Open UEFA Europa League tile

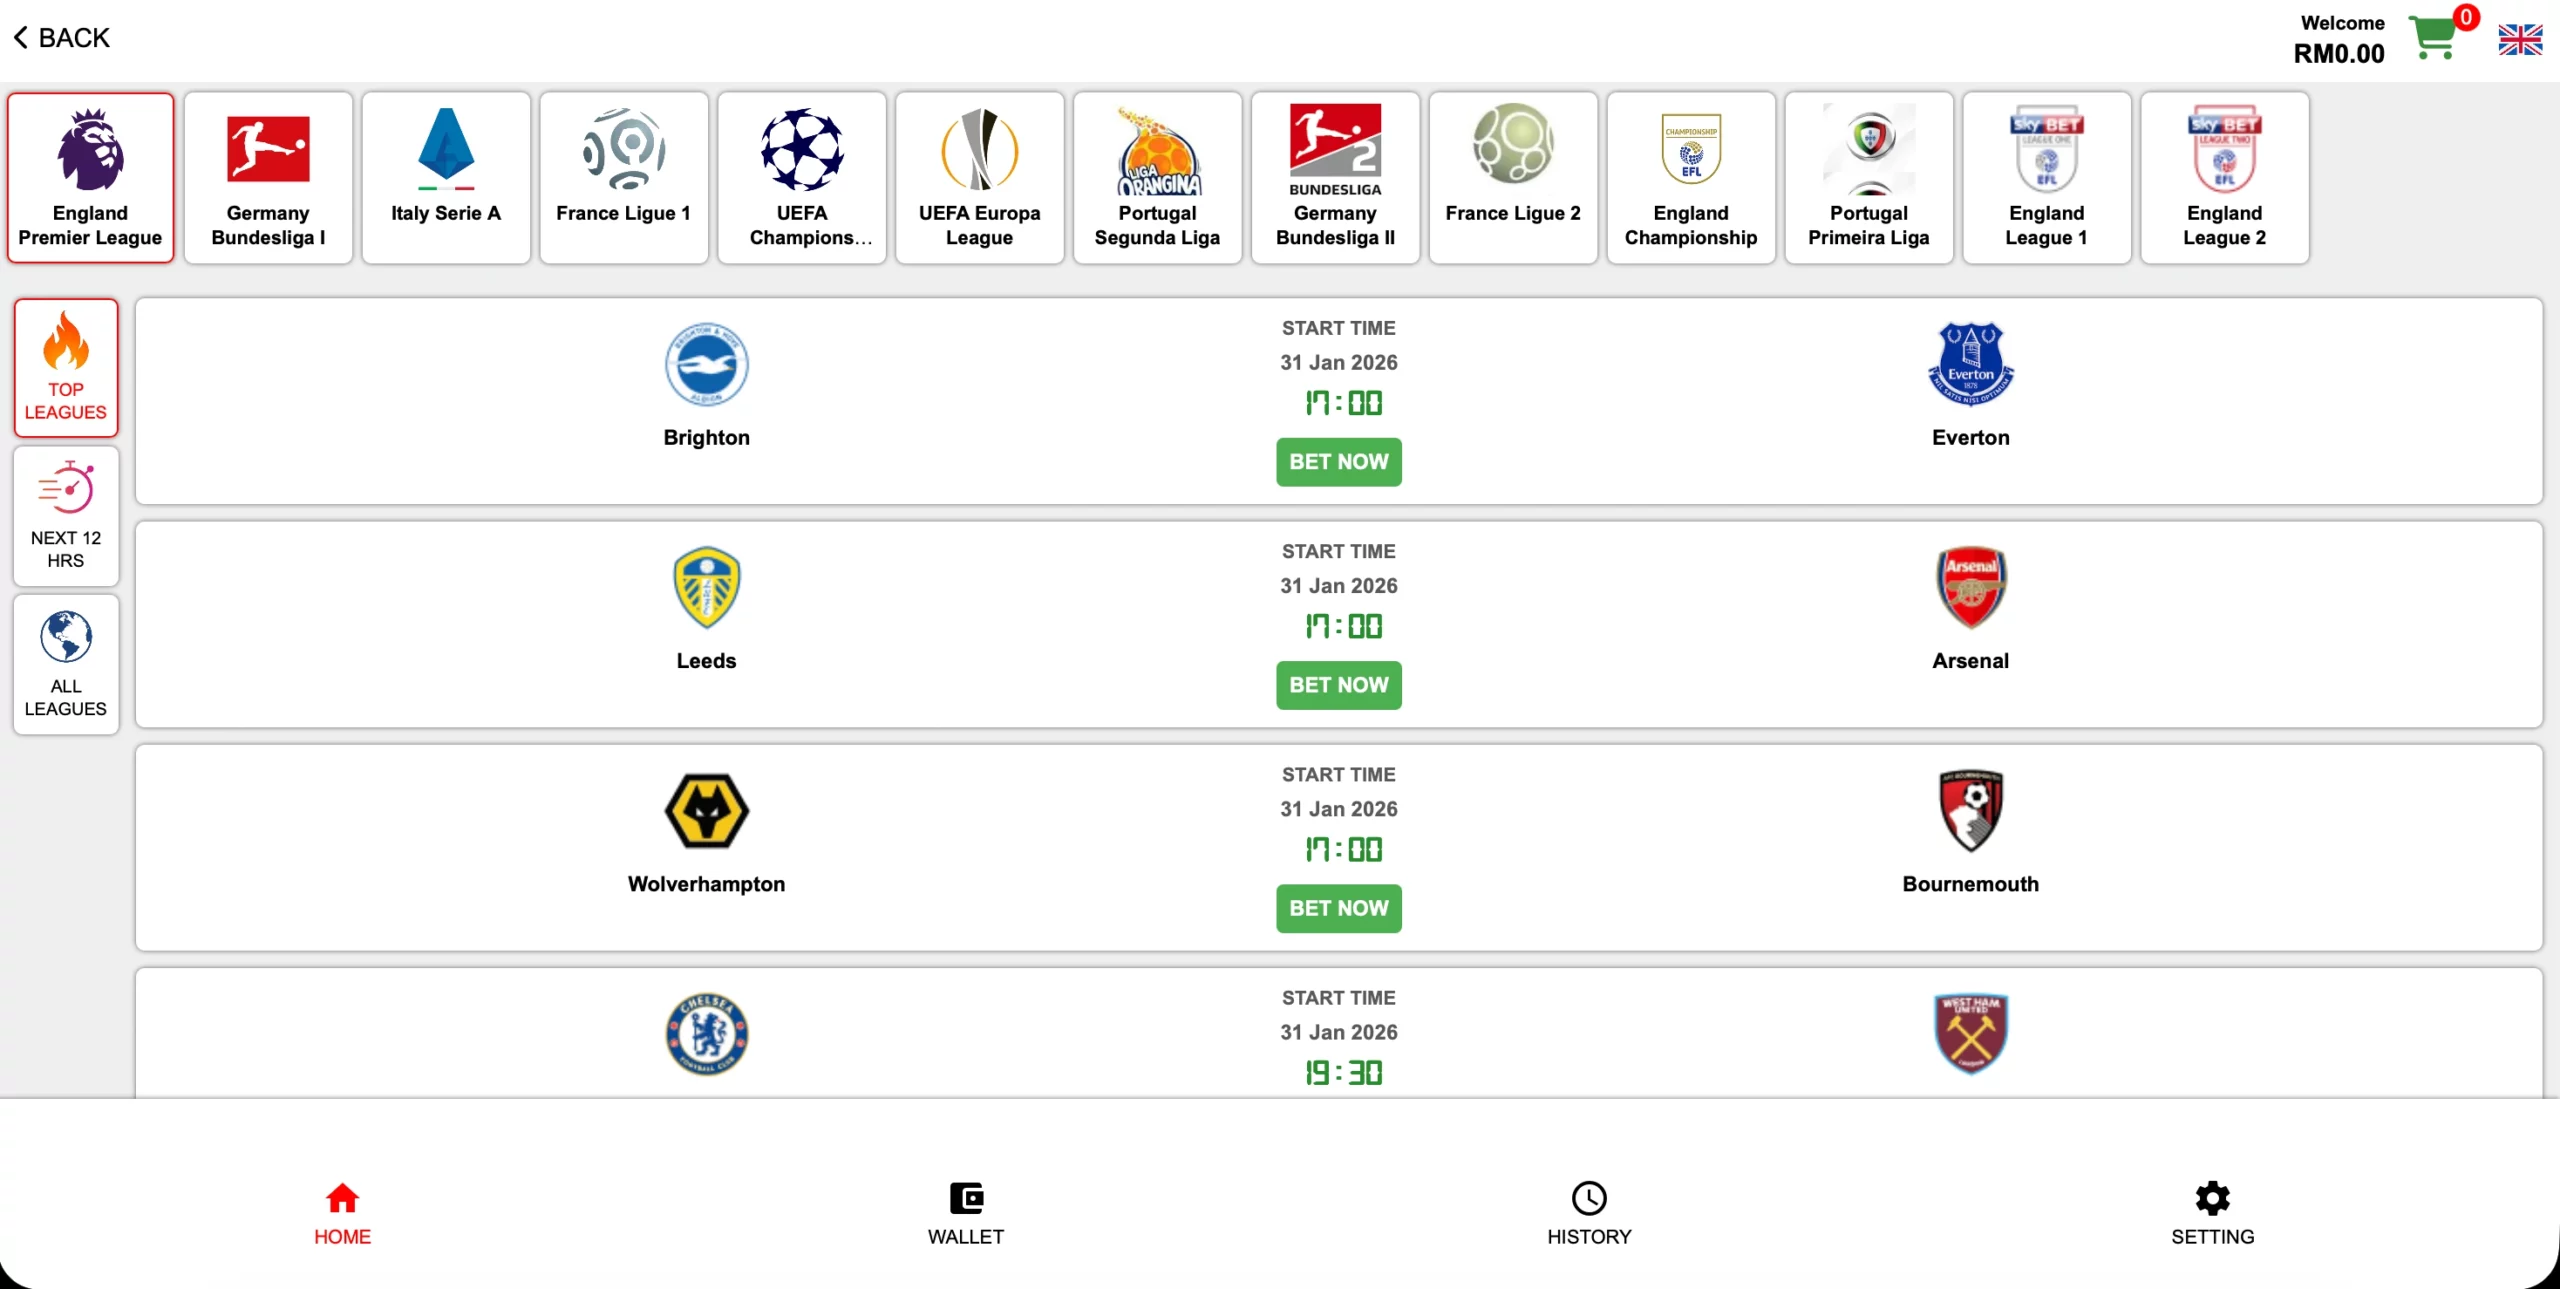click(x=980, y=178)
